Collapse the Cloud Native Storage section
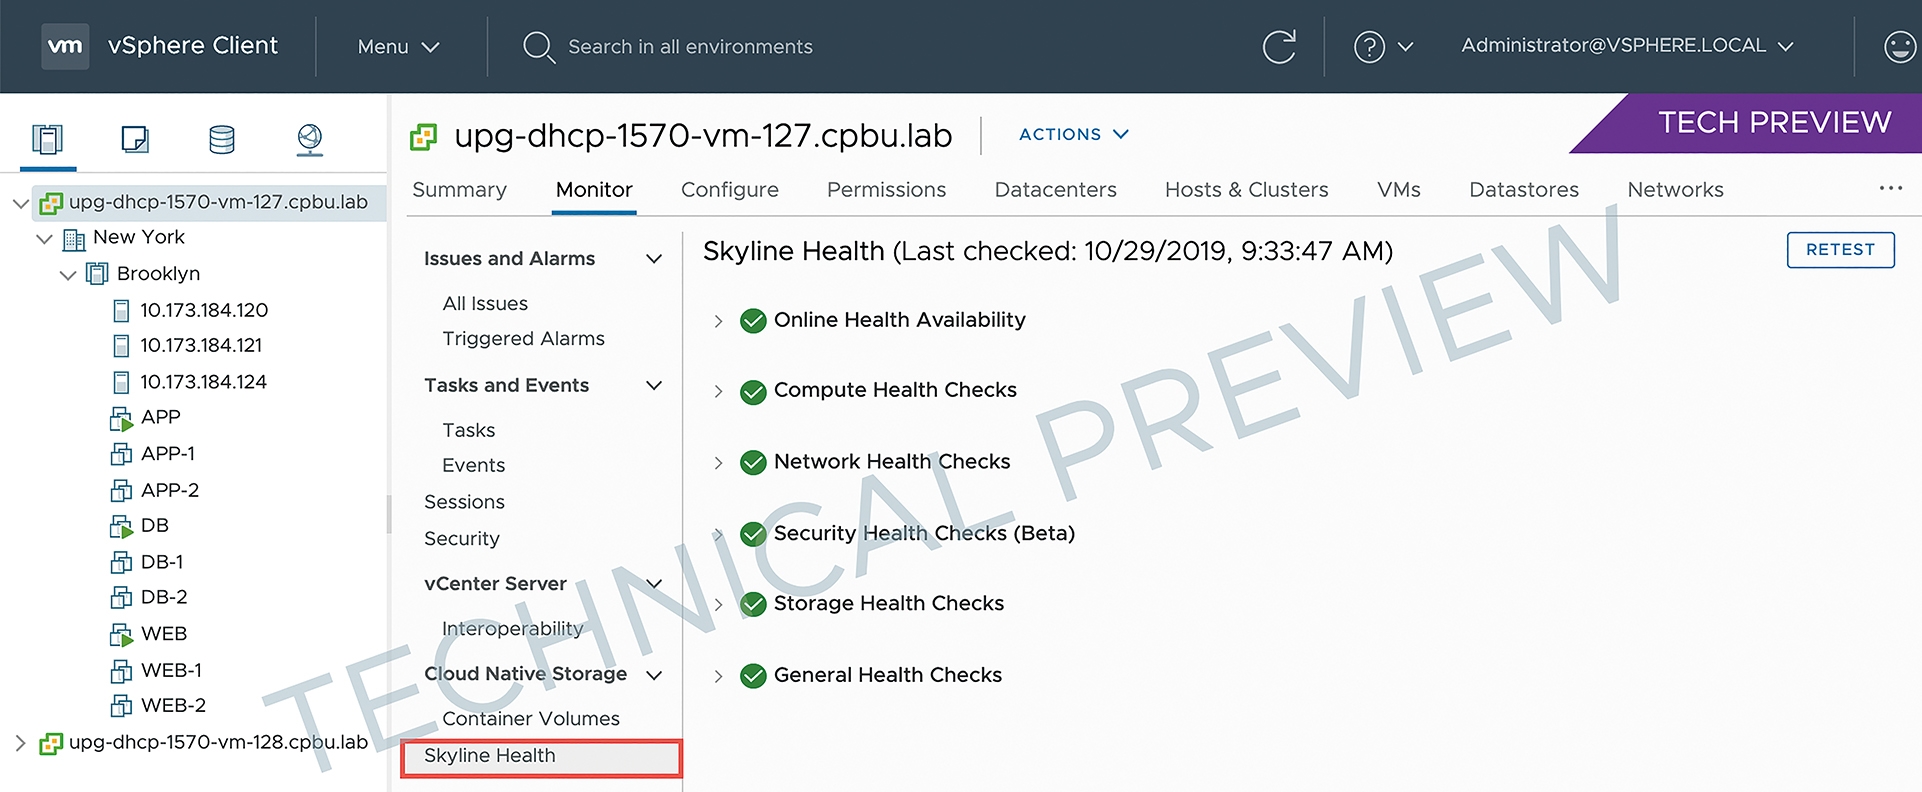1922x792 pixels. click(654, 675)
